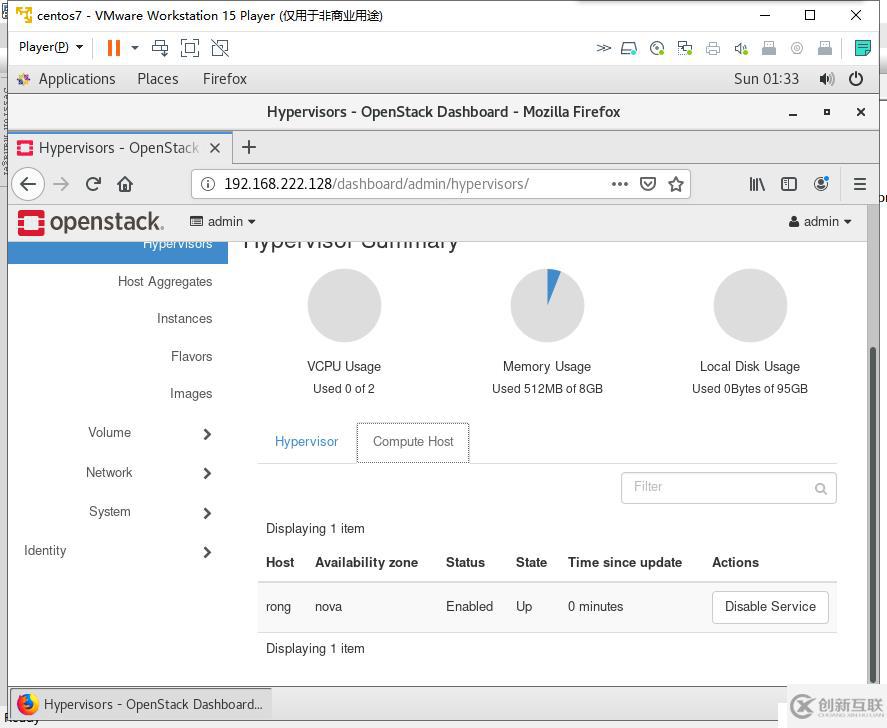Click Firefox reload page icon
Screen dimensions: 887x728
click(93, 184)
